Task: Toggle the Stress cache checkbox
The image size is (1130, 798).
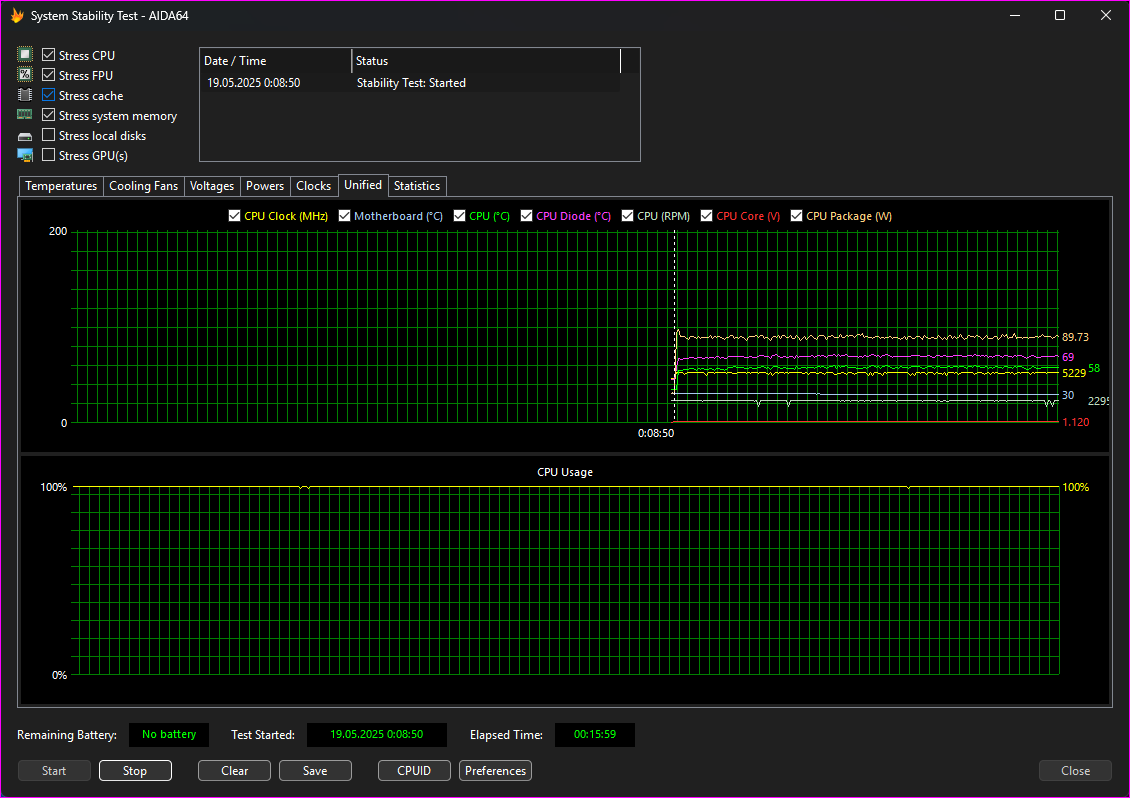Action: (48, 95)
